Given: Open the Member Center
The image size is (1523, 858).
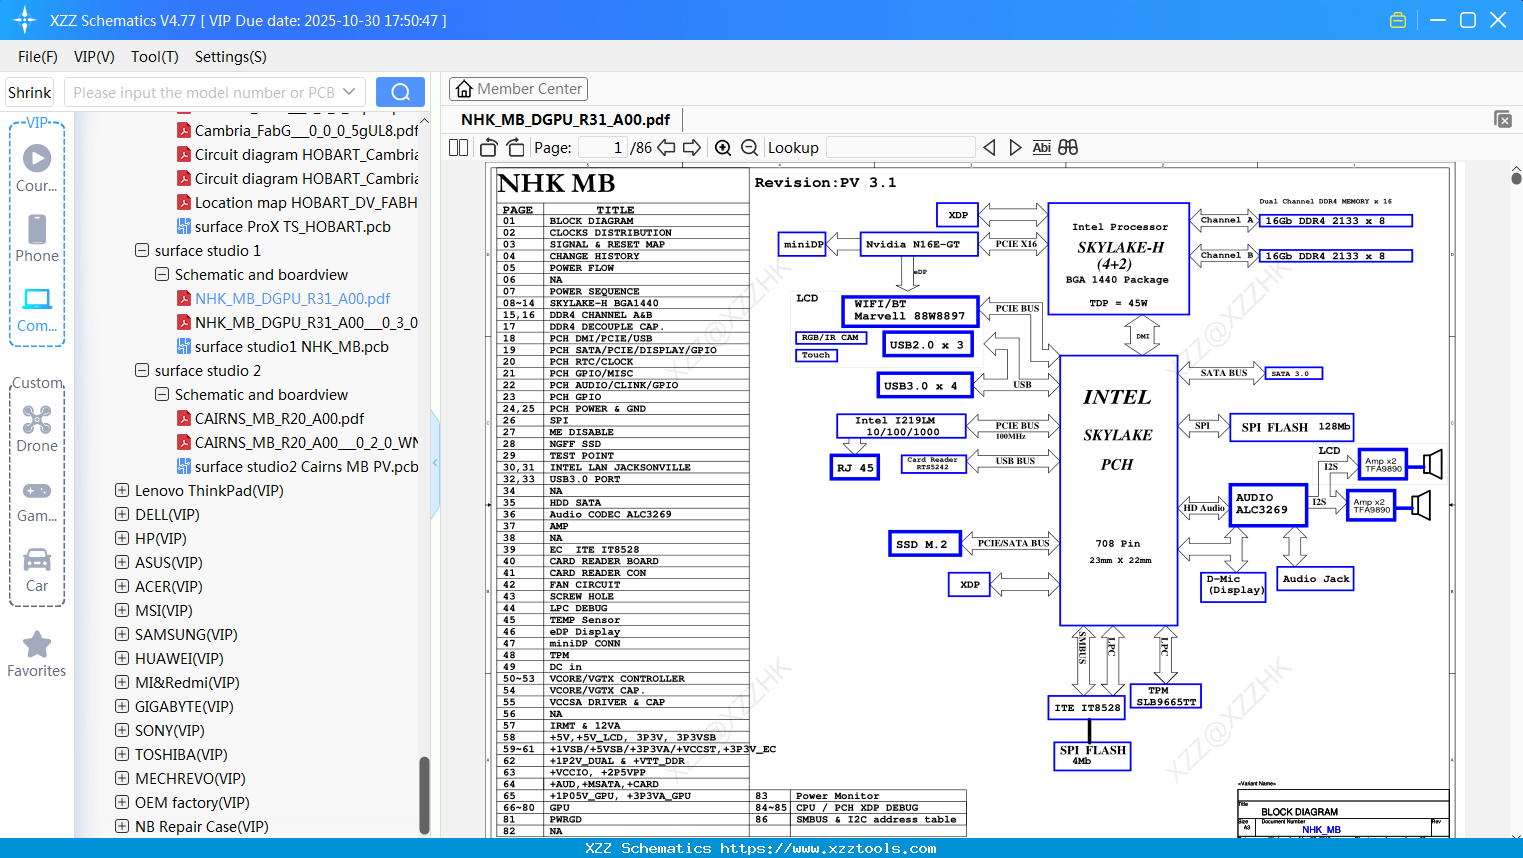Looking at the screenshot, I should (518, 89).
